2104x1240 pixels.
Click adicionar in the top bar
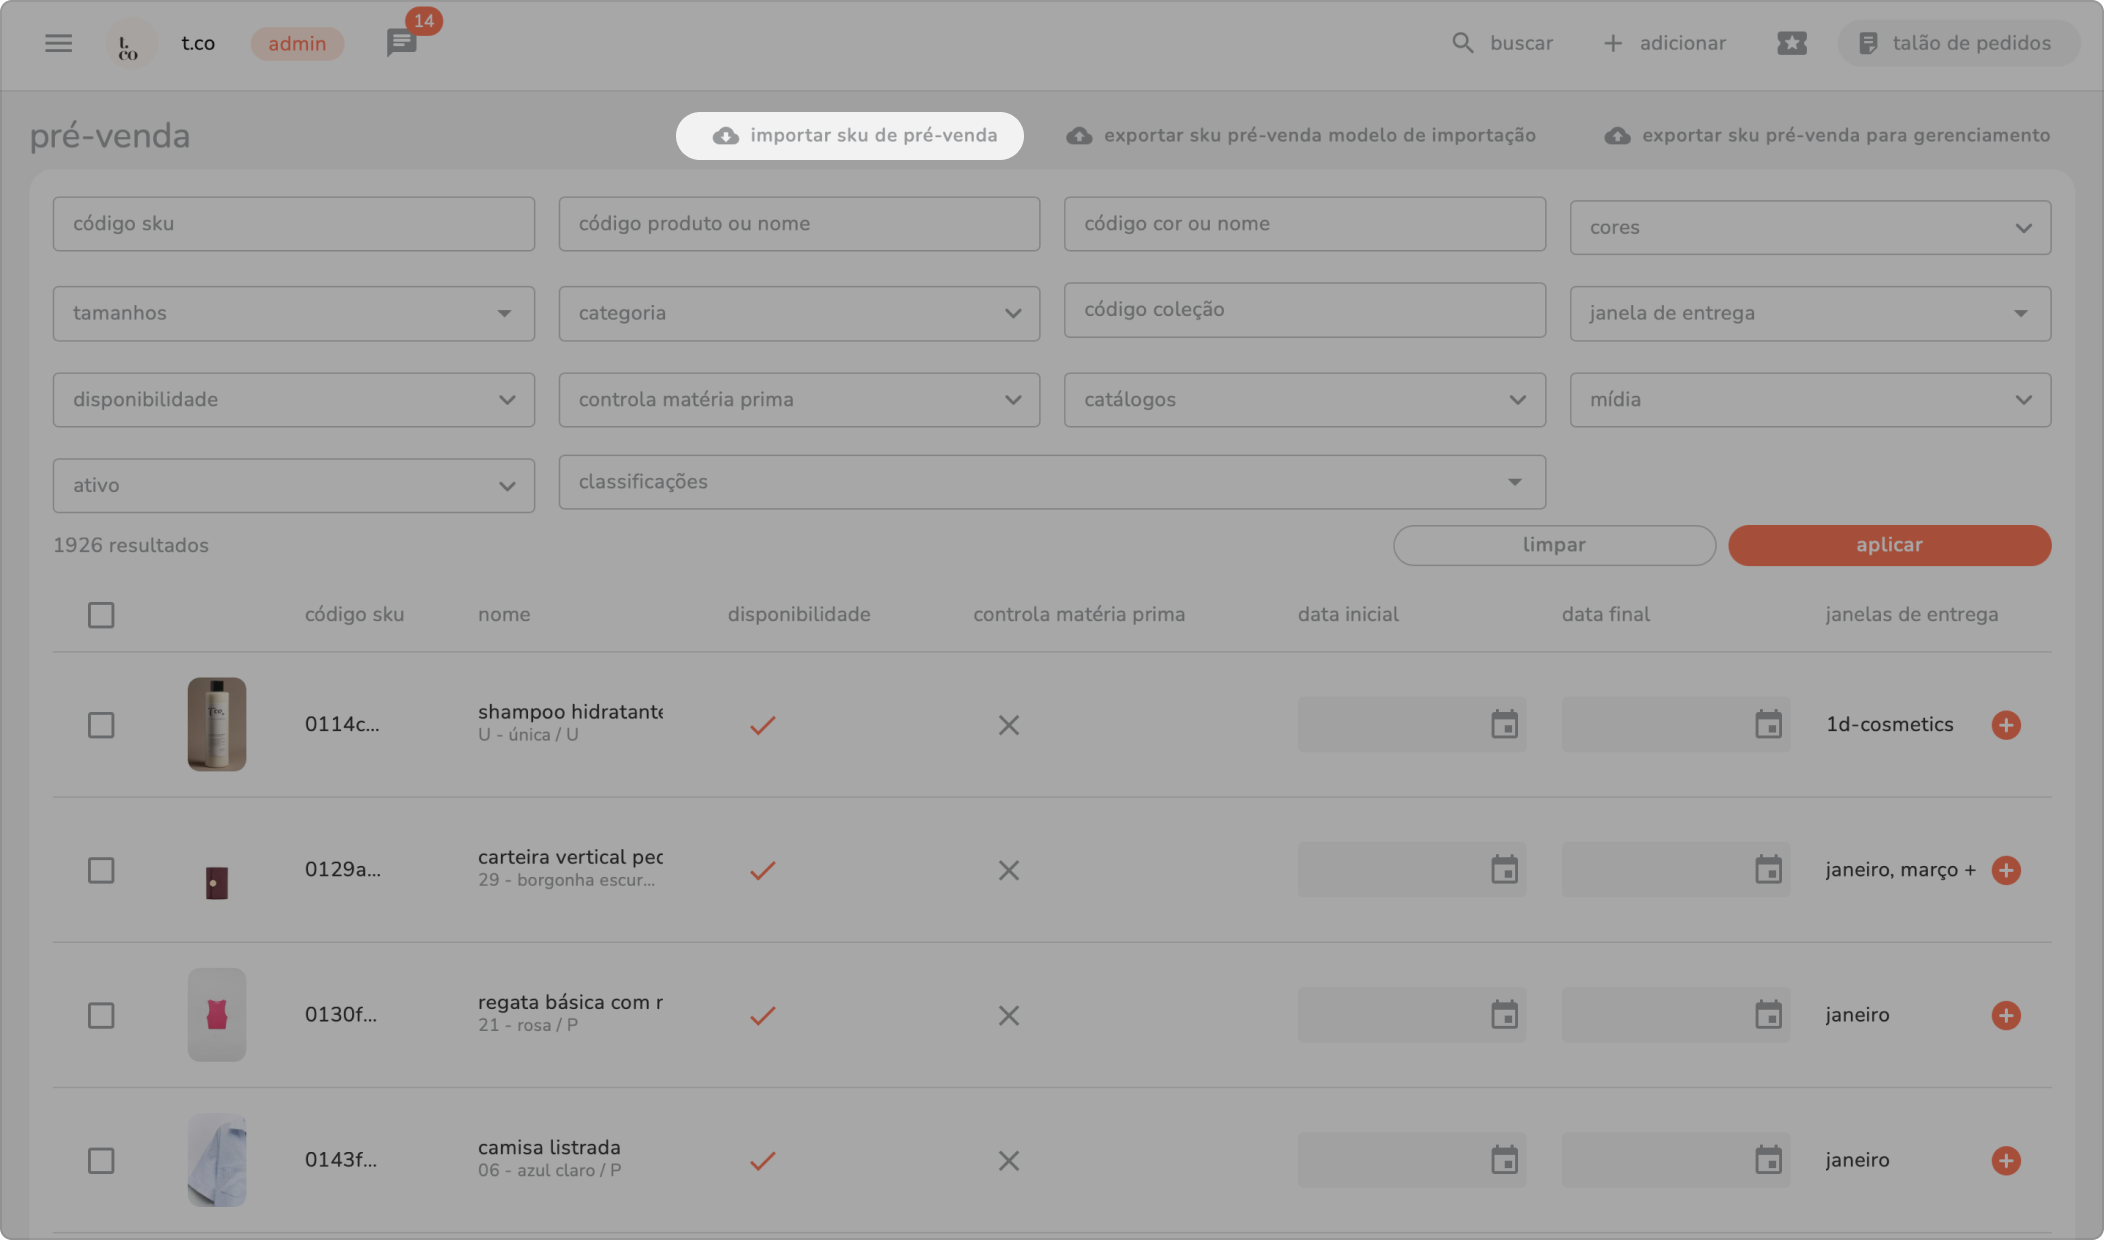(1665, 43)
